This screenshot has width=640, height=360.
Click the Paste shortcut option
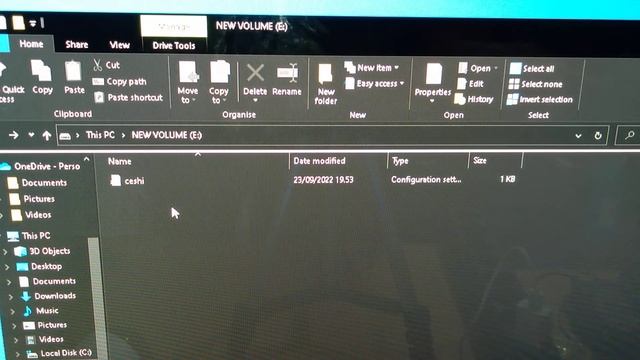tap(129, 97)
